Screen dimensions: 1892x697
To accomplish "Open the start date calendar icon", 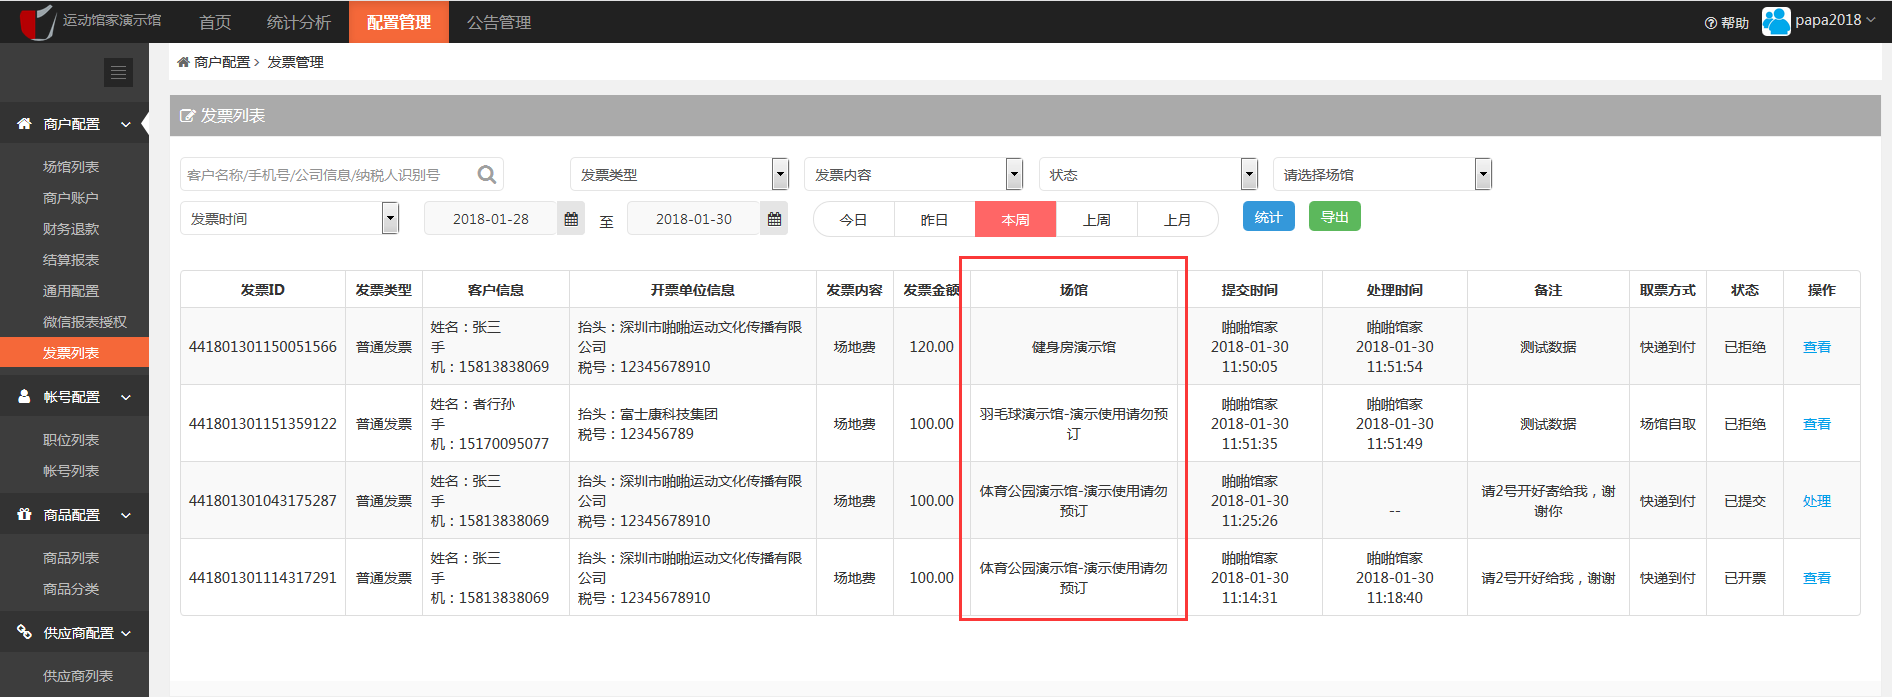I will [571, 219].
